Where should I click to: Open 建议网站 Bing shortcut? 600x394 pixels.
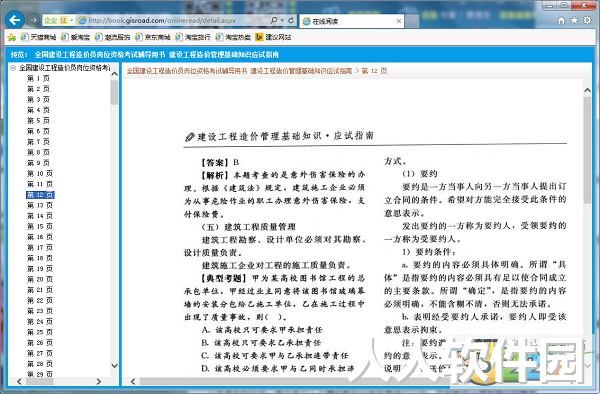273,37
